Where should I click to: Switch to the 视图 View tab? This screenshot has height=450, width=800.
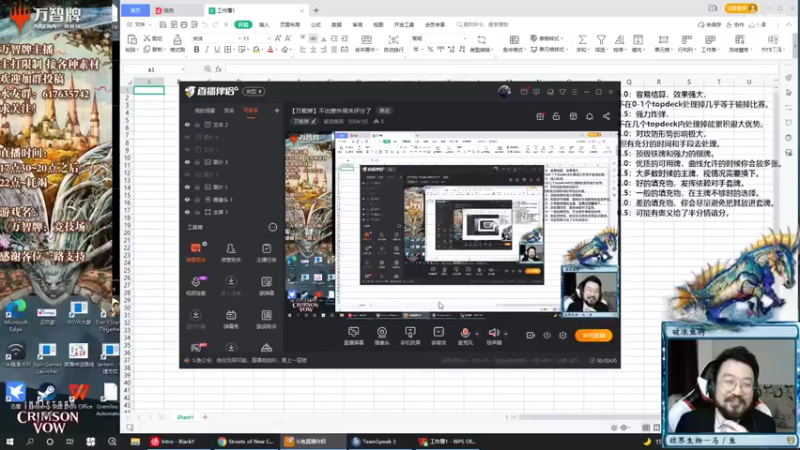[378, 24]
